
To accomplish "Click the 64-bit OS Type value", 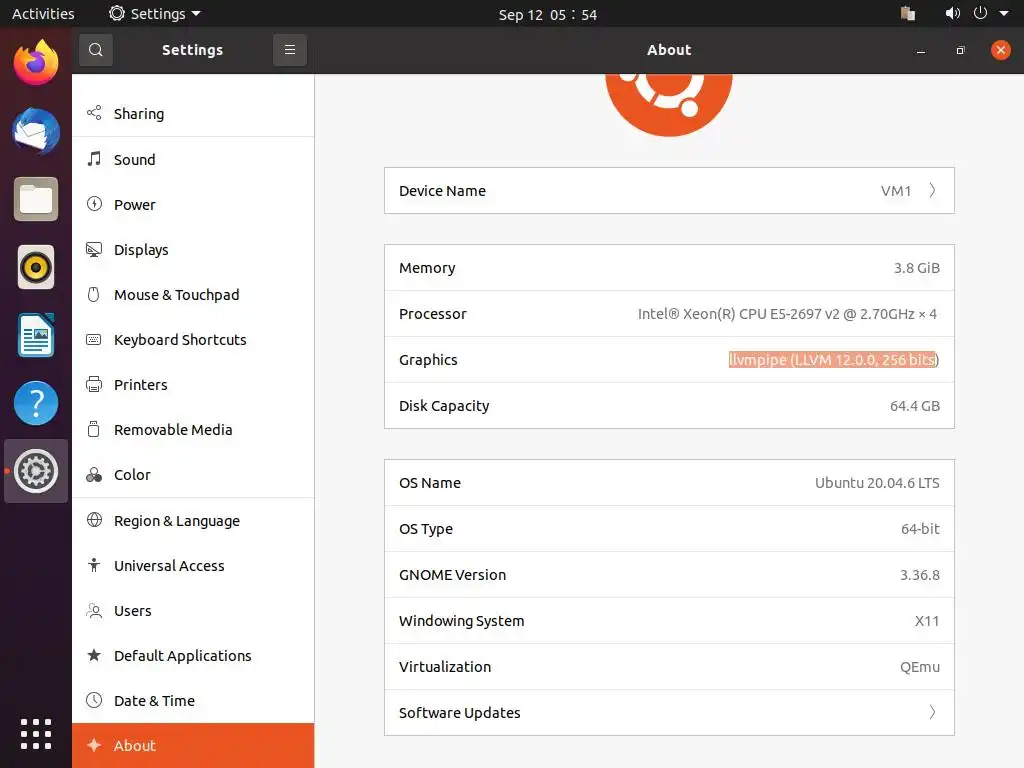I will point(920,528).
